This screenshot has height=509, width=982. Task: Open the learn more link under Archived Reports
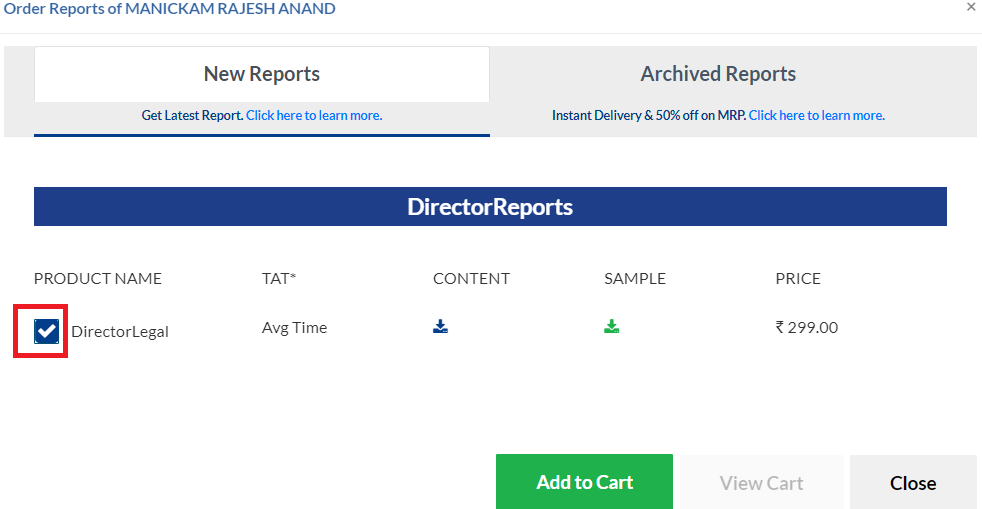click(817, 115)
